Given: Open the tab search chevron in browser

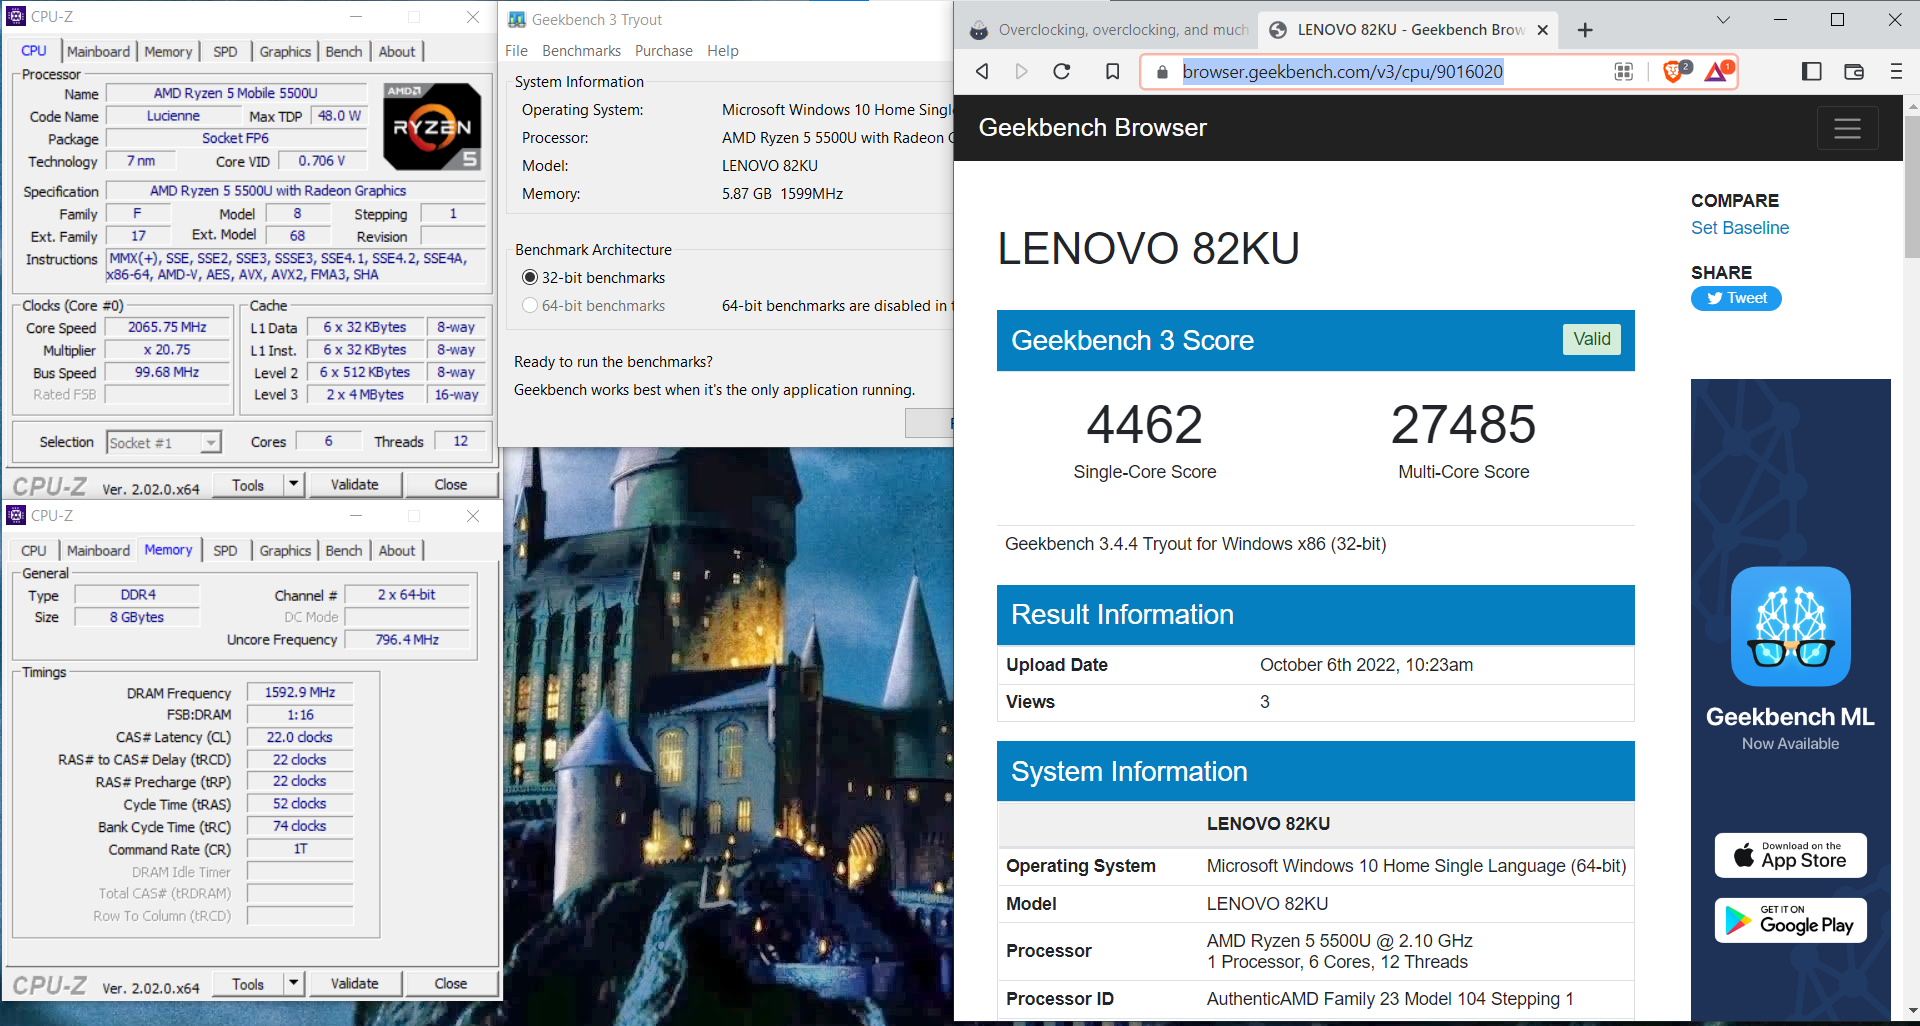Looking at the screenshot, I should (x=1723, y=19).
